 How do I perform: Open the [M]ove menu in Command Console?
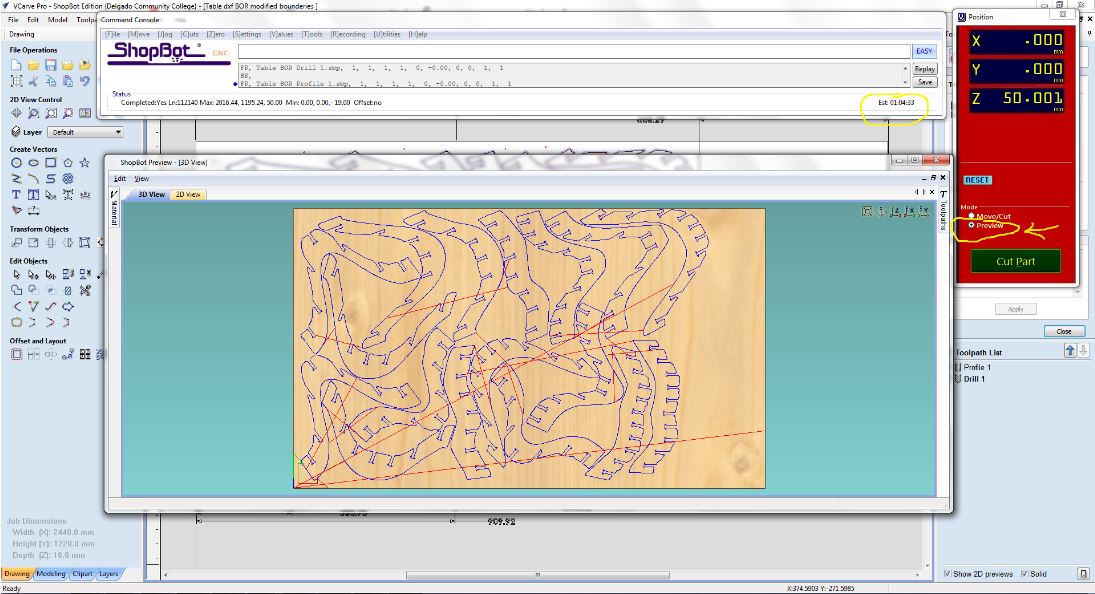(138, 34)
